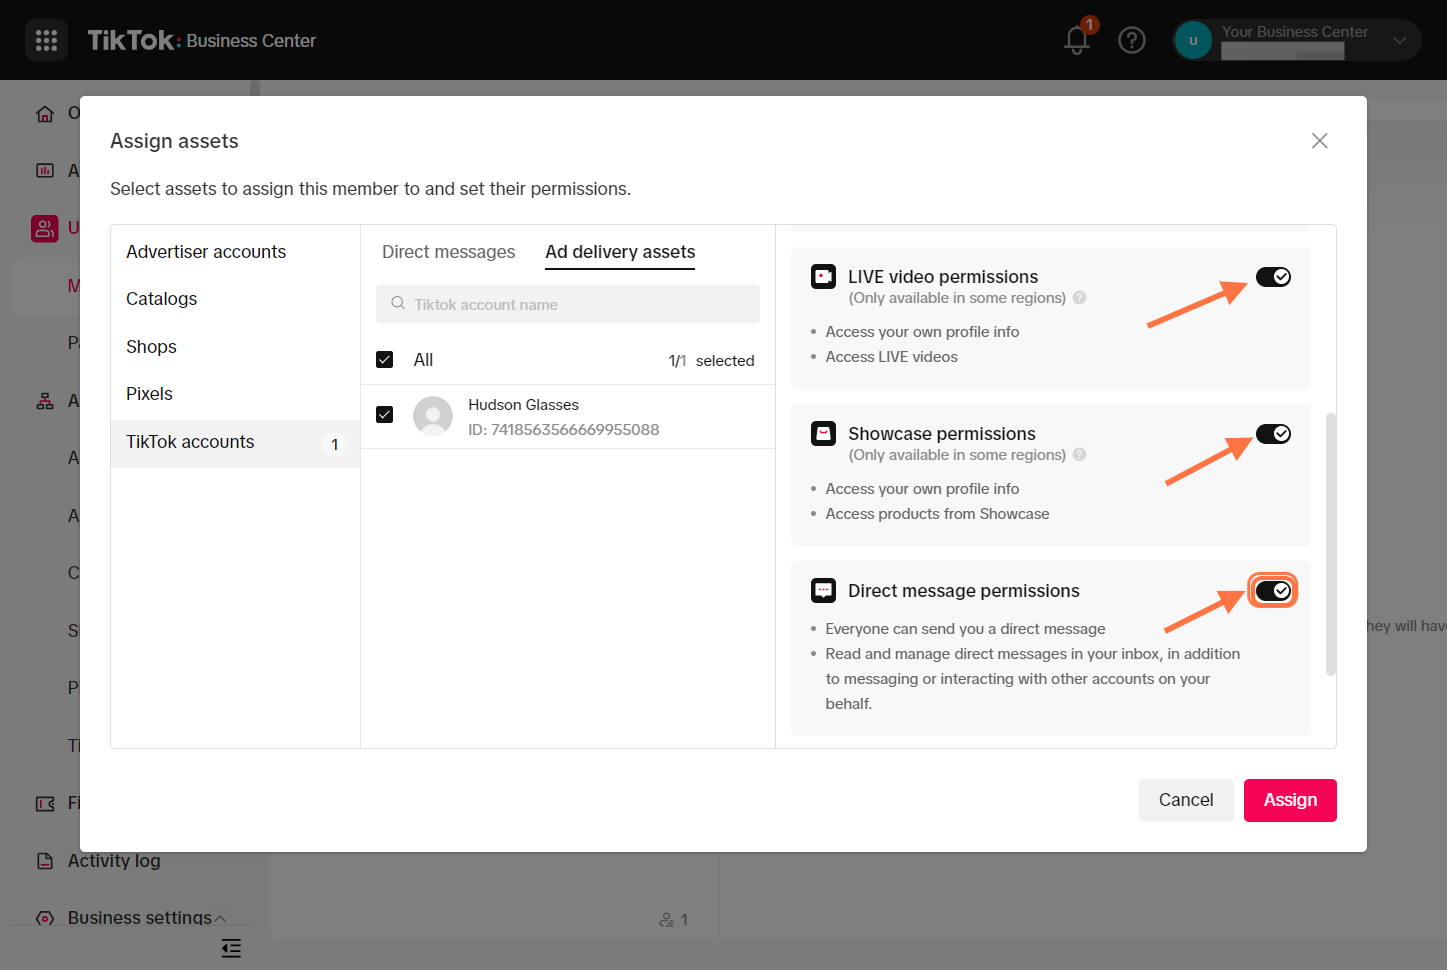
Task: Open your account avatar in the top bar
Action: [x=1193, y=40]
